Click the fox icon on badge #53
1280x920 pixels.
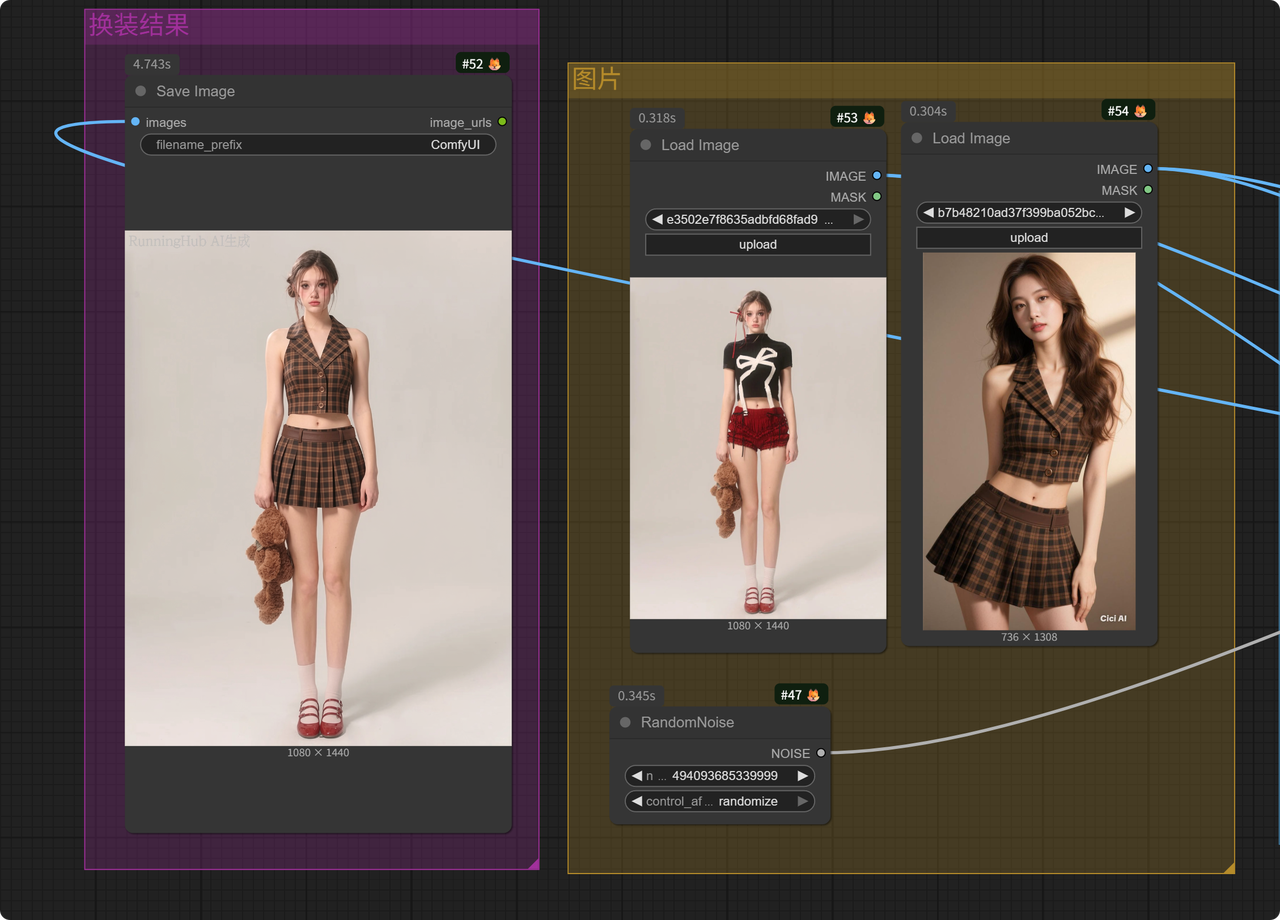(869, 118)
